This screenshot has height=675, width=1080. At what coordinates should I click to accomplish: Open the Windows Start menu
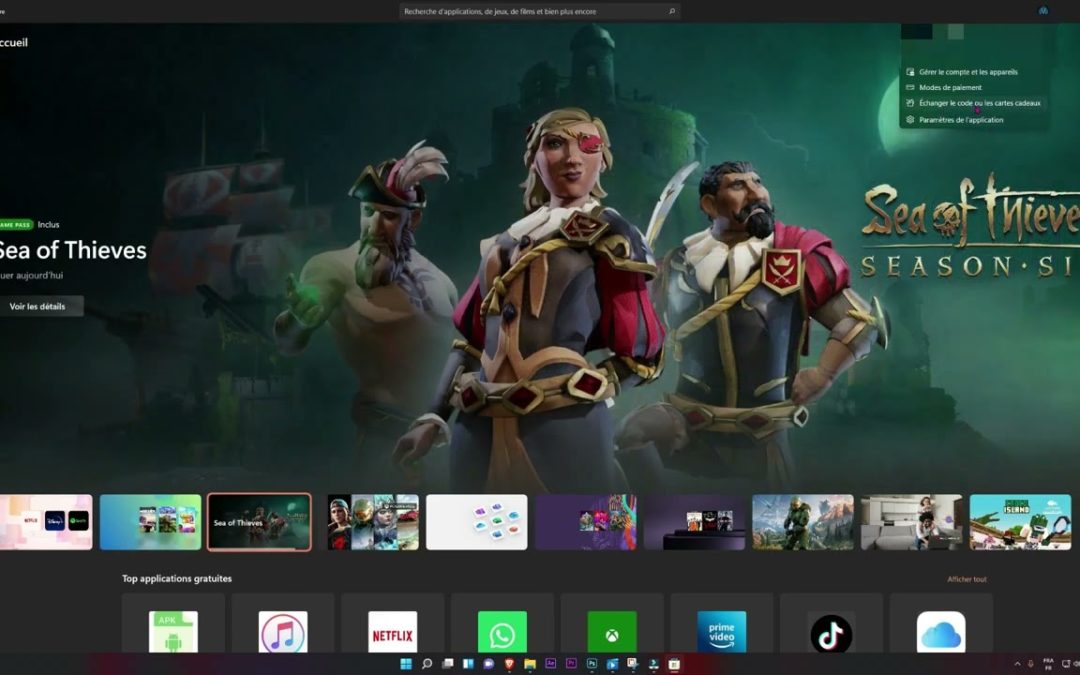coord(406,664)
